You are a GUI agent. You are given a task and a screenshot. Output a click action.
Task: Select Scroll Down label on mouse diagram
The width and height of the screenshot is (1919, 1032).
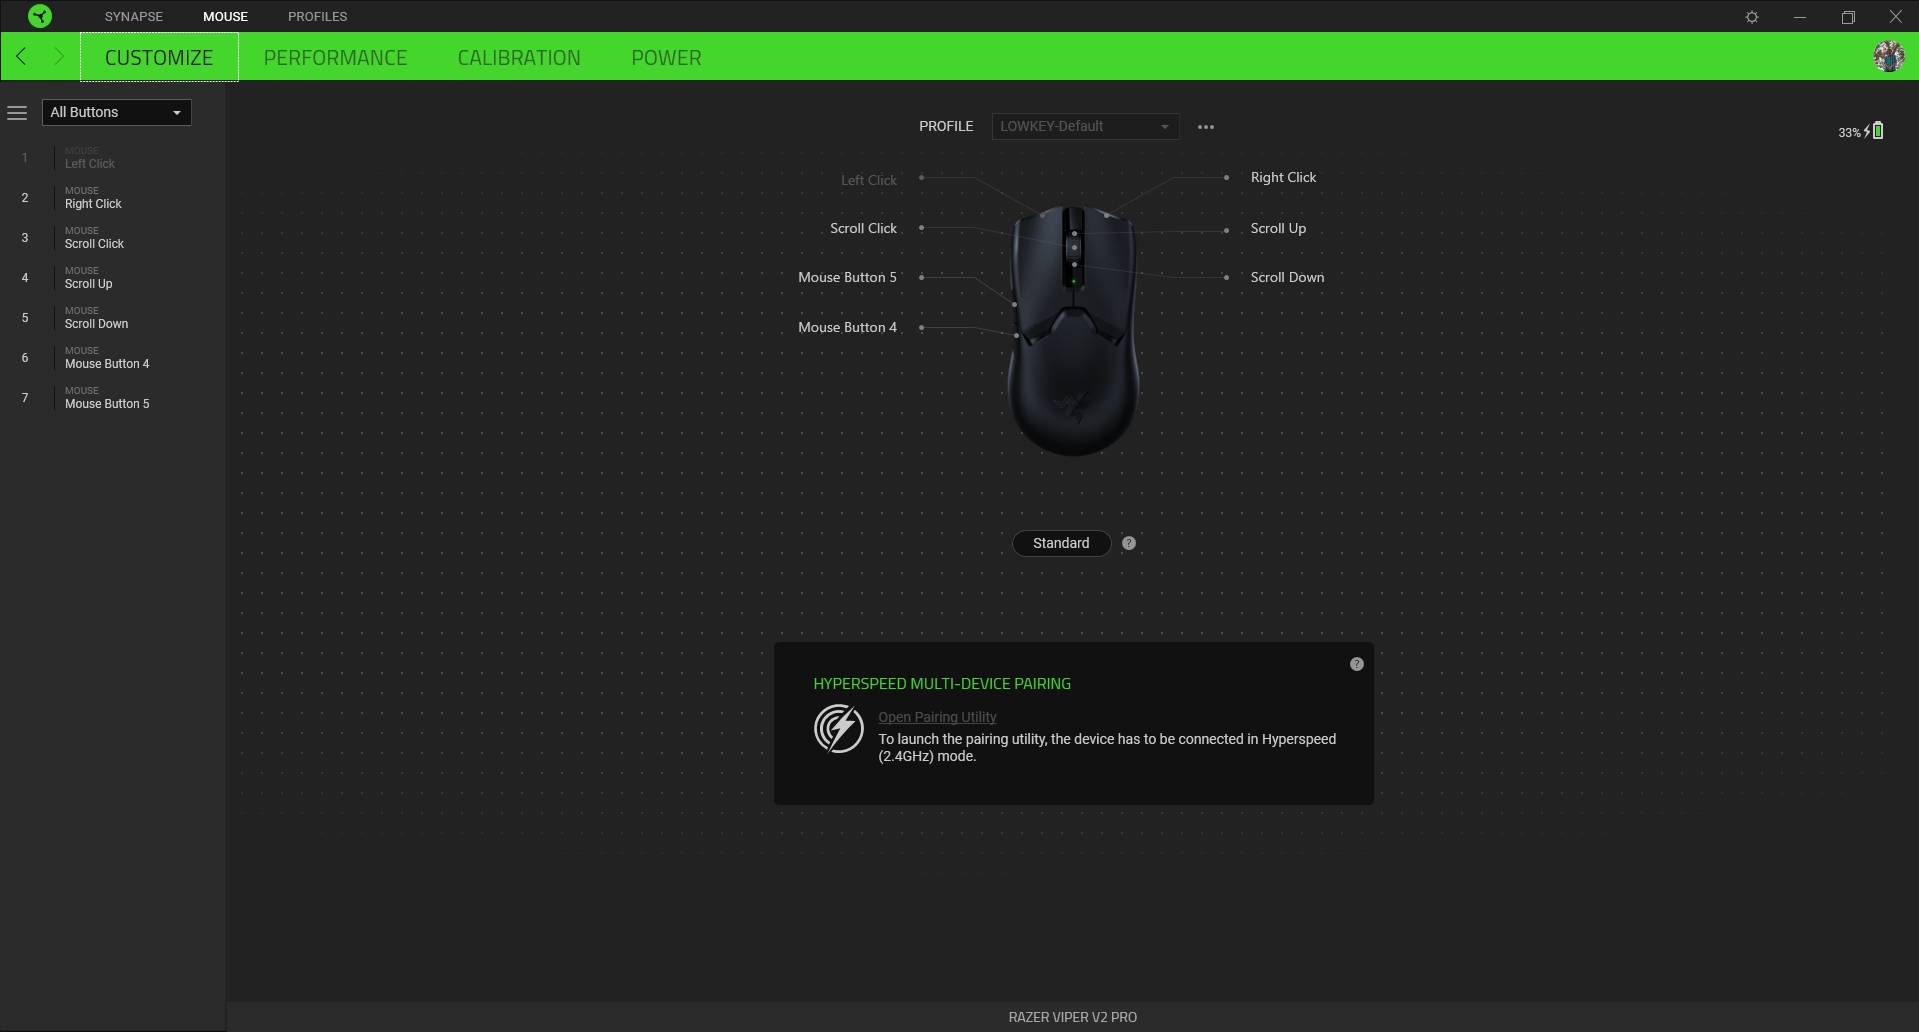click(x=1287, y=277)
